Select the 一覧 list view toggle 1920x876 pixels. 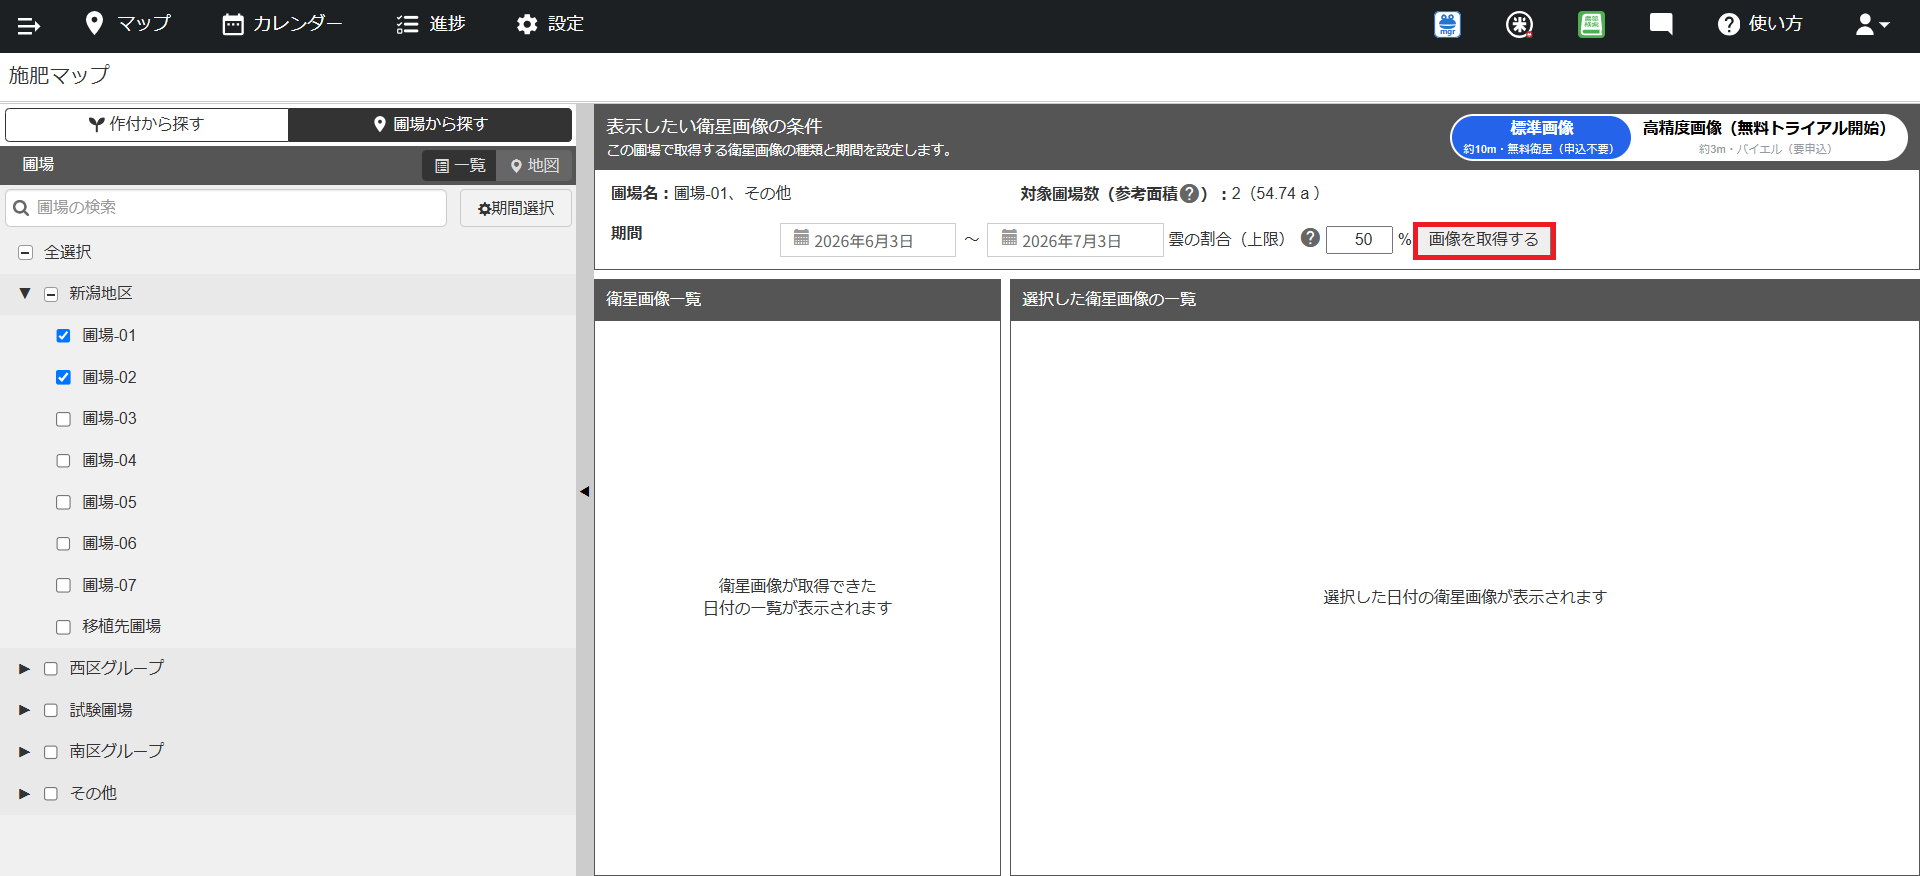[460, 165]
